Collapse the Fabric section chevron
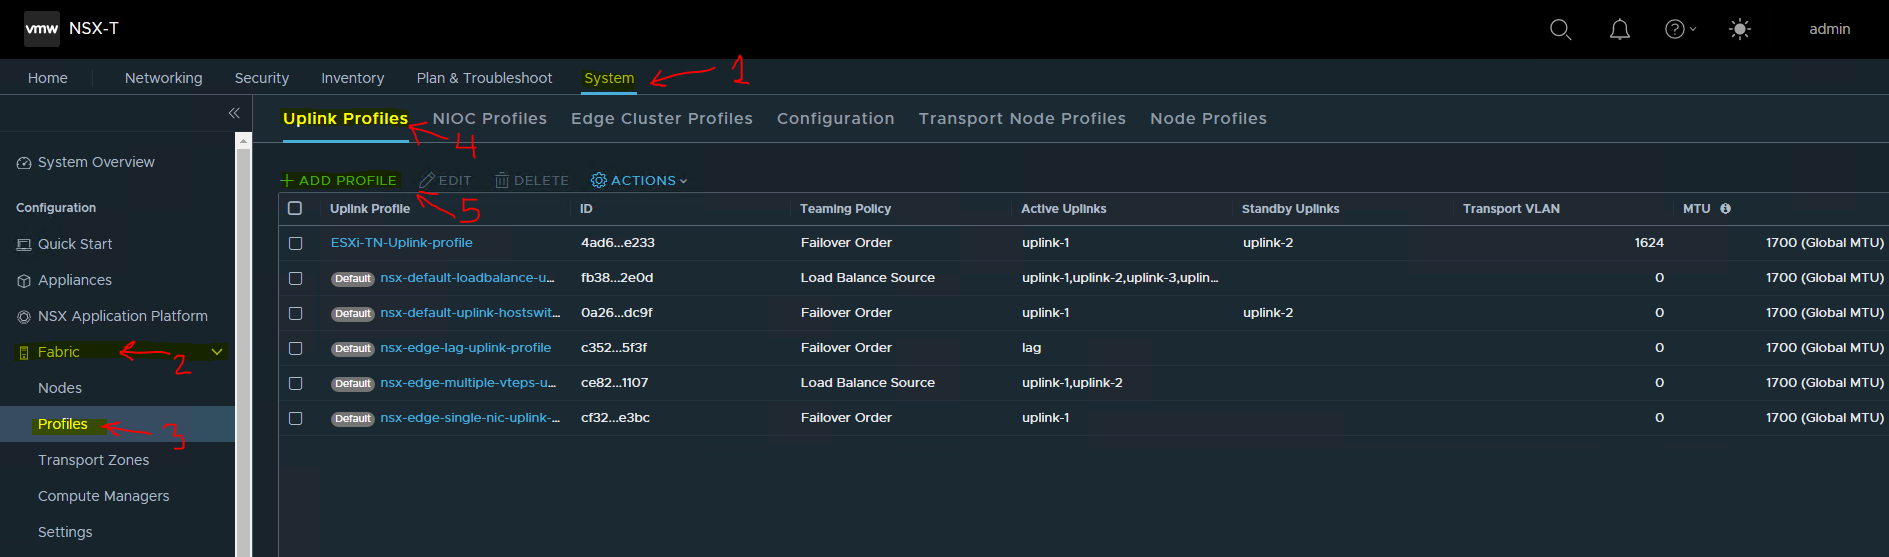The image size is (1889, 557). 216,352
